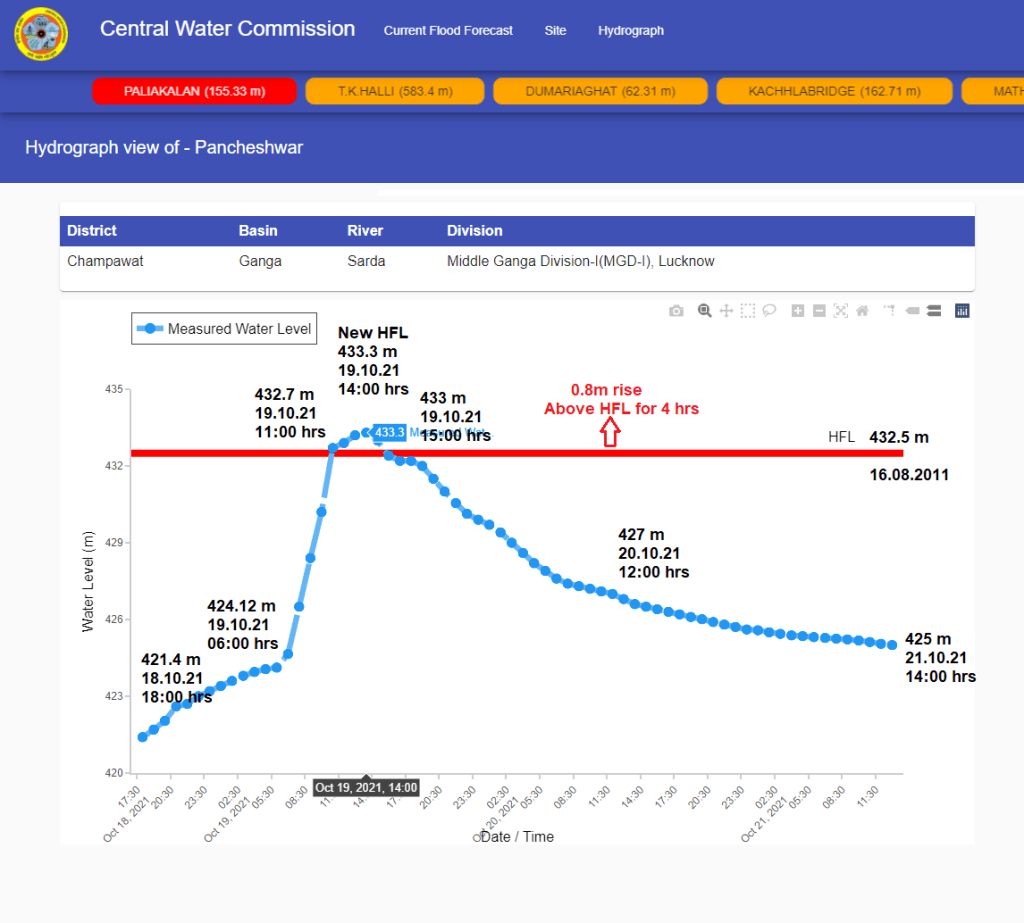Toggle Measured Water Level legend entry

[225, 329]
